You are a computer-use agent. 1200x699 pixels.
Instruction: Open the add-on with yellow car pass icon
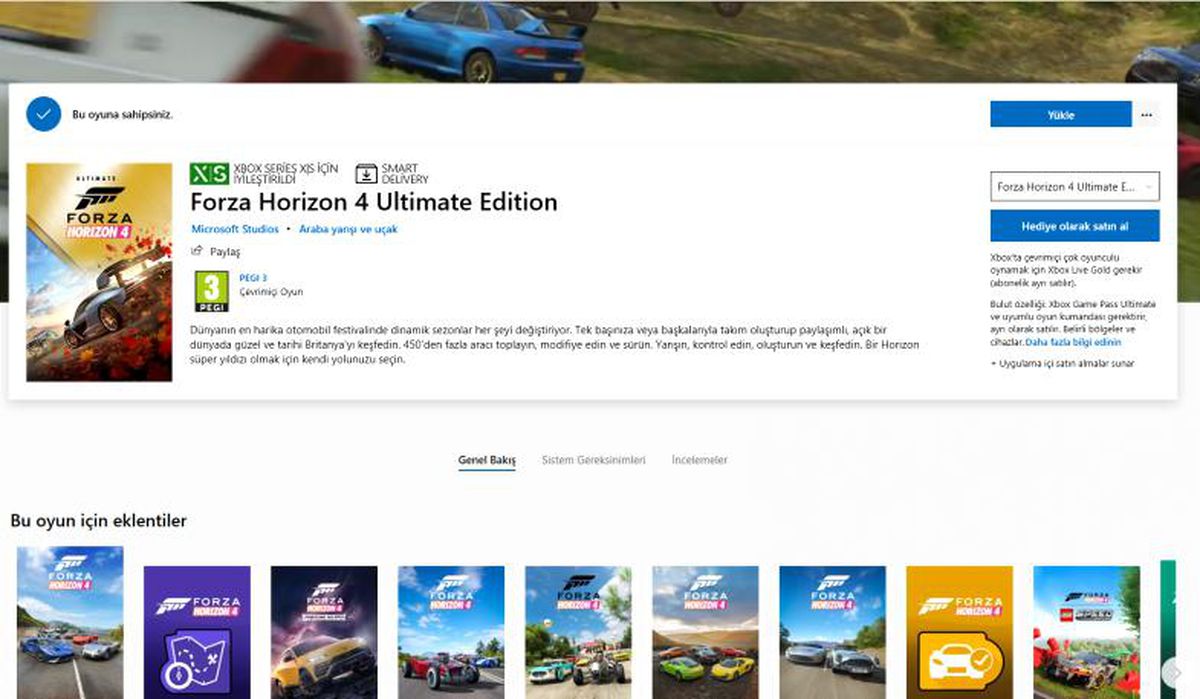point(959,632)
